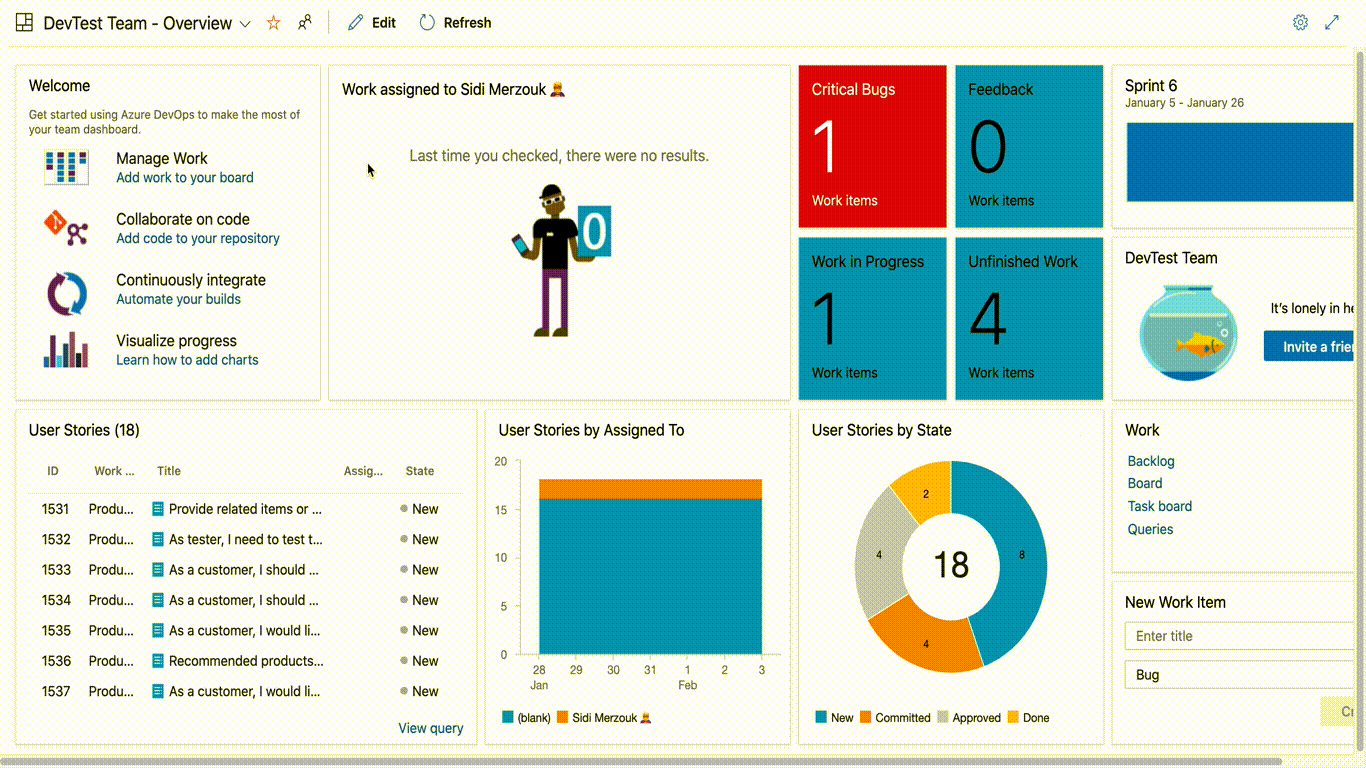Open View query under User Stories
Screen dimensions: 1366x768
(430, 728)
